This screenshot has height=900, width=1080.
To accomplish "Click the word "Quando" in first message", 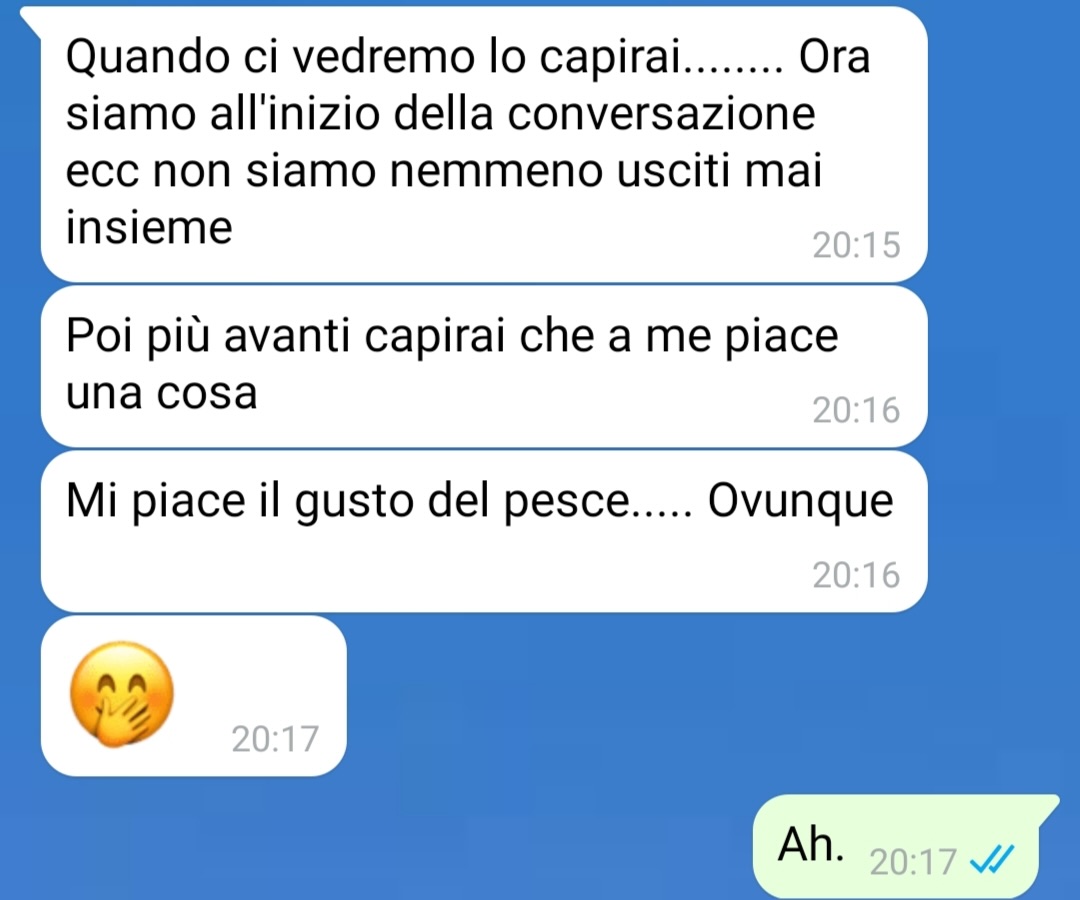I will pyautogui.click(x=147, y=58).
